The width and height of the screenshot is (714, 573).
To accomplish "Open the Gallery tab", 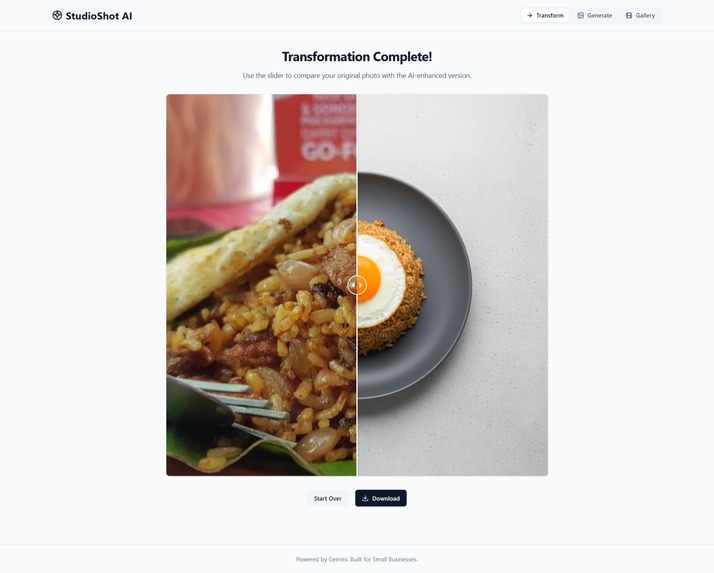I will (640, 15).
